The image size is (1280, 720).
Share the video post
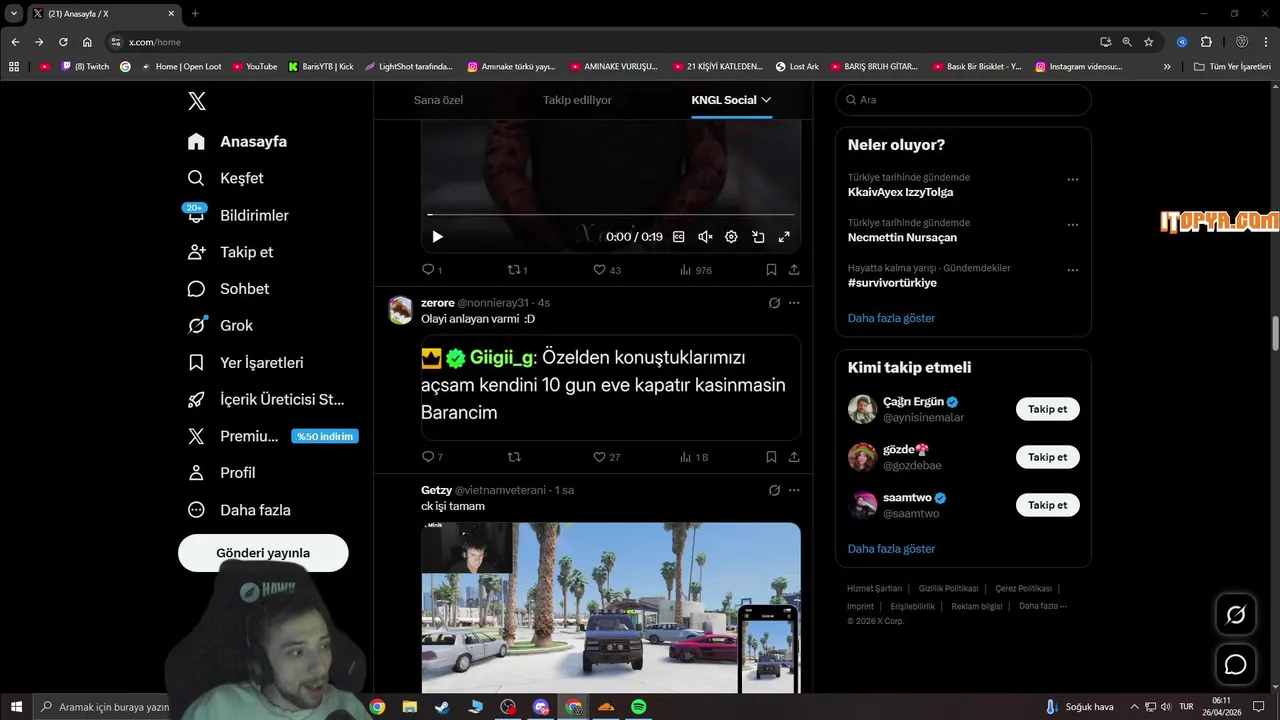click(794, 270)
